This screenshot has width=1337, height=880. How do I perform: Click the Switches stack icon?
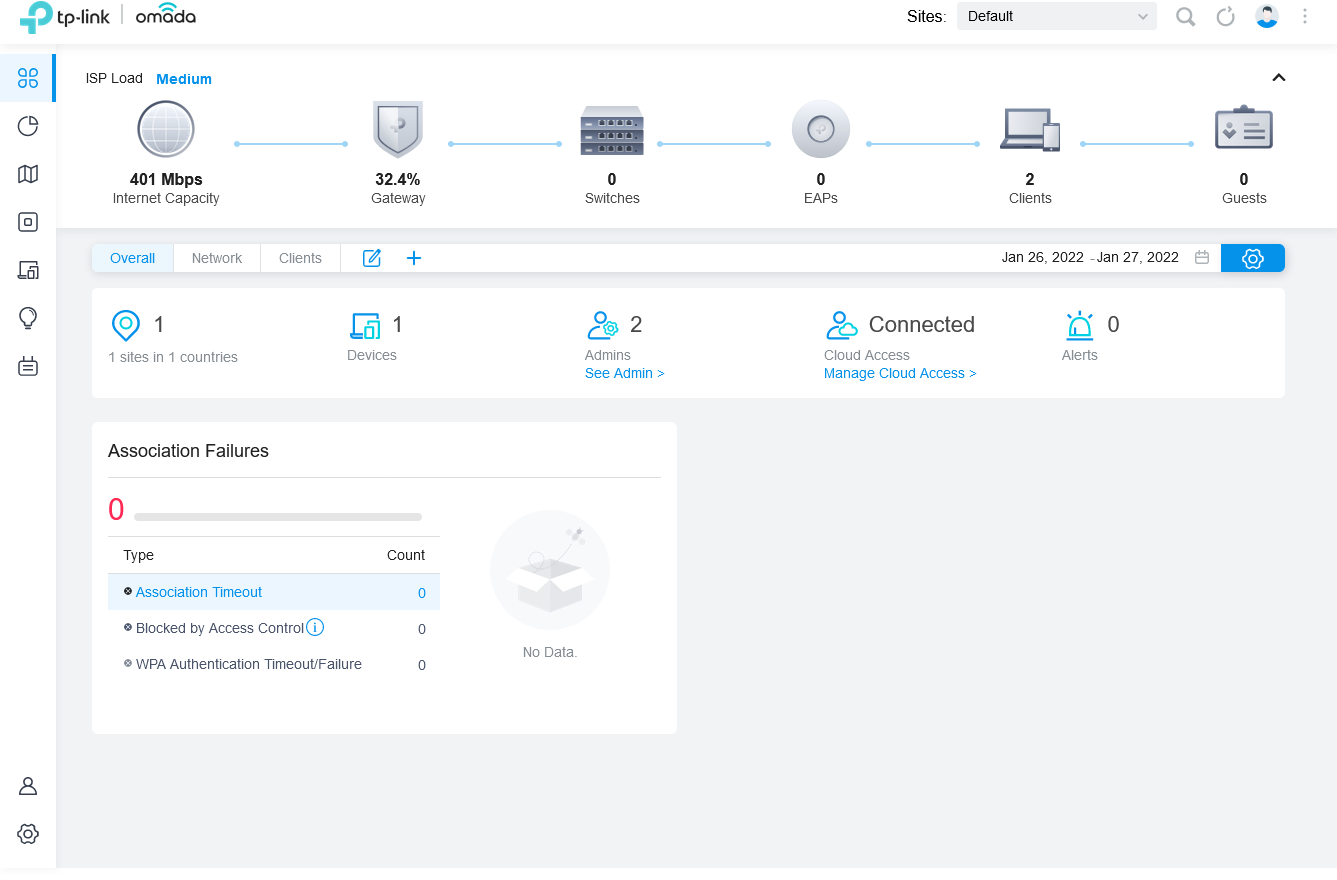pyautogui.click(x=612, y=130)
